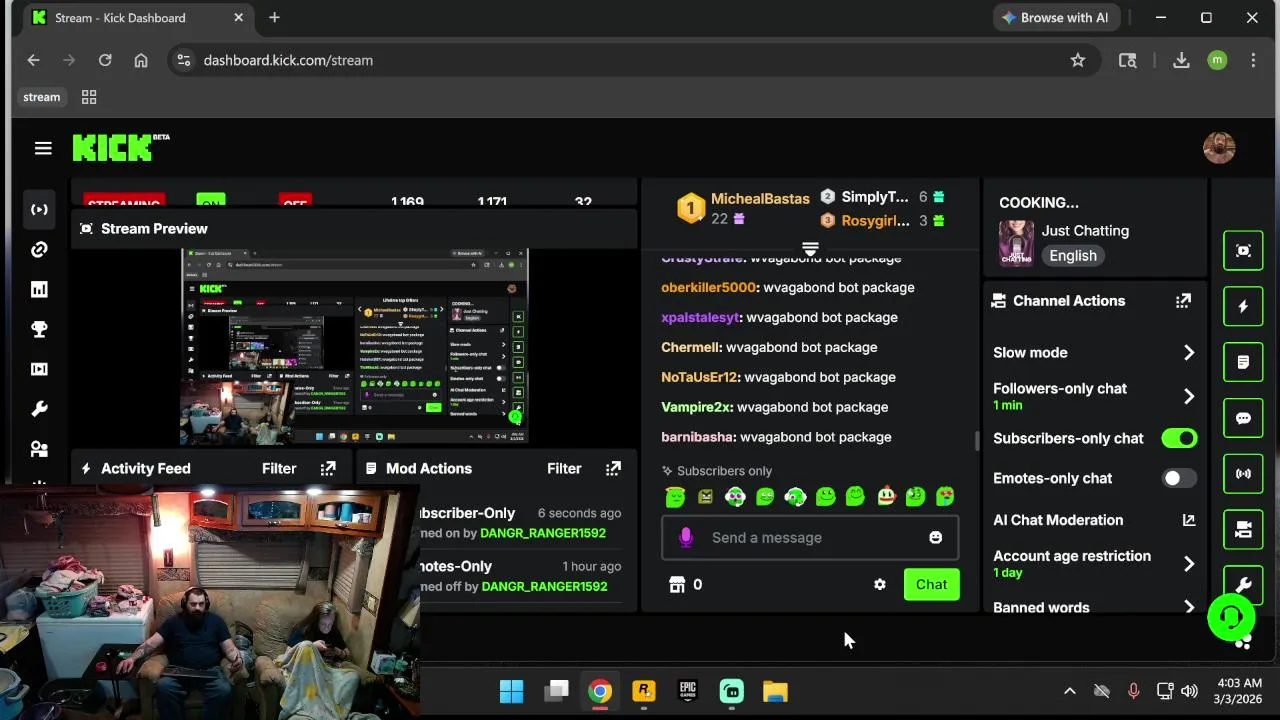Open the SimplyT... gifter entry
The width and height of the screenshot is (1280, 720).
click(x=875, y=197)
